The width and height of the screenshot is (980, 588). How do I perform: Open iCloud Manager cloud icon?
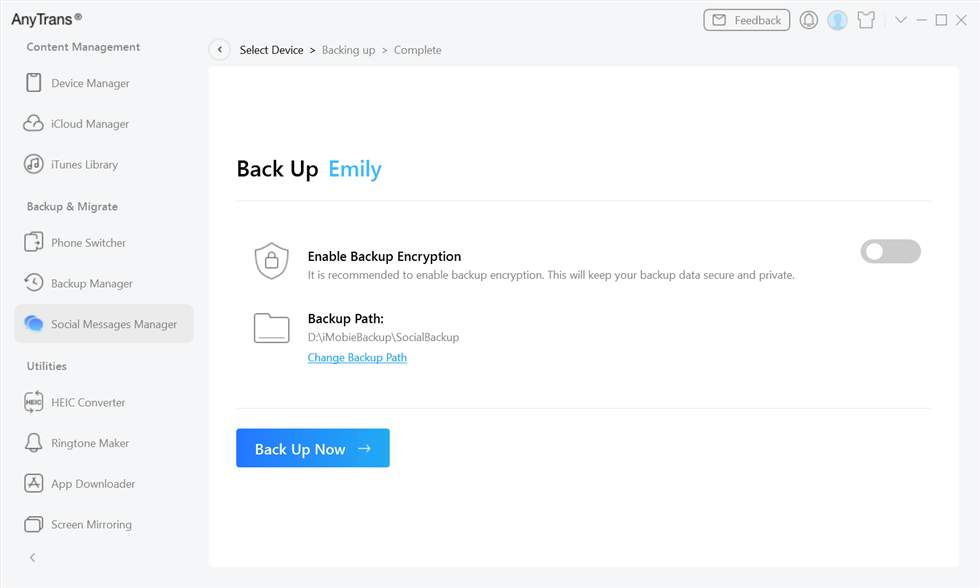pos(34,124)
